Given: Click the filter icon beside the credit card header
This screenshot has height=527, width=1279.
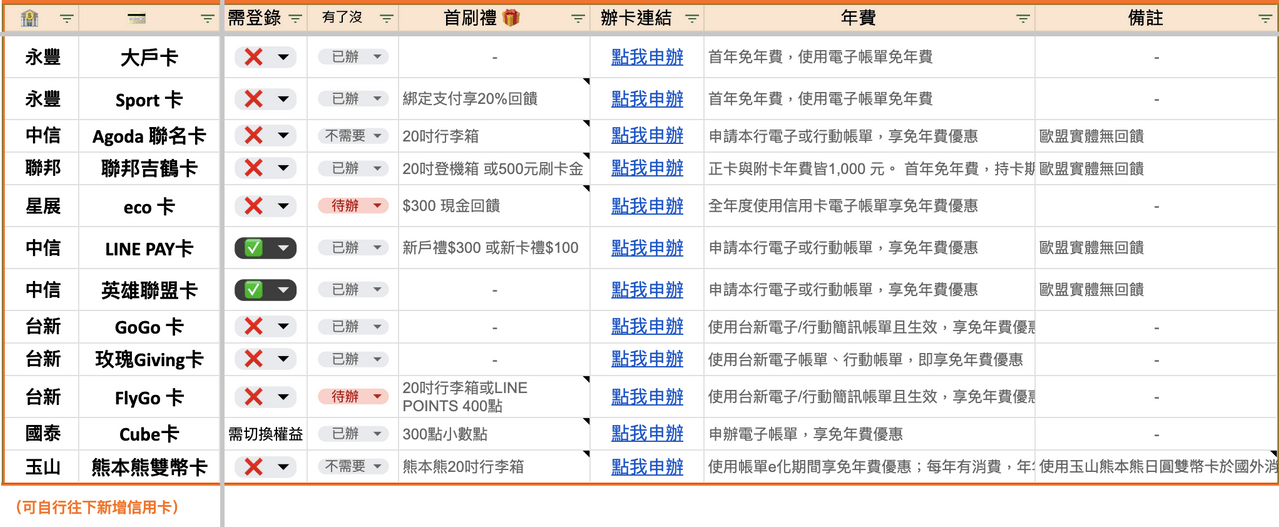Looking at the screenshot, I should point(207,19).
